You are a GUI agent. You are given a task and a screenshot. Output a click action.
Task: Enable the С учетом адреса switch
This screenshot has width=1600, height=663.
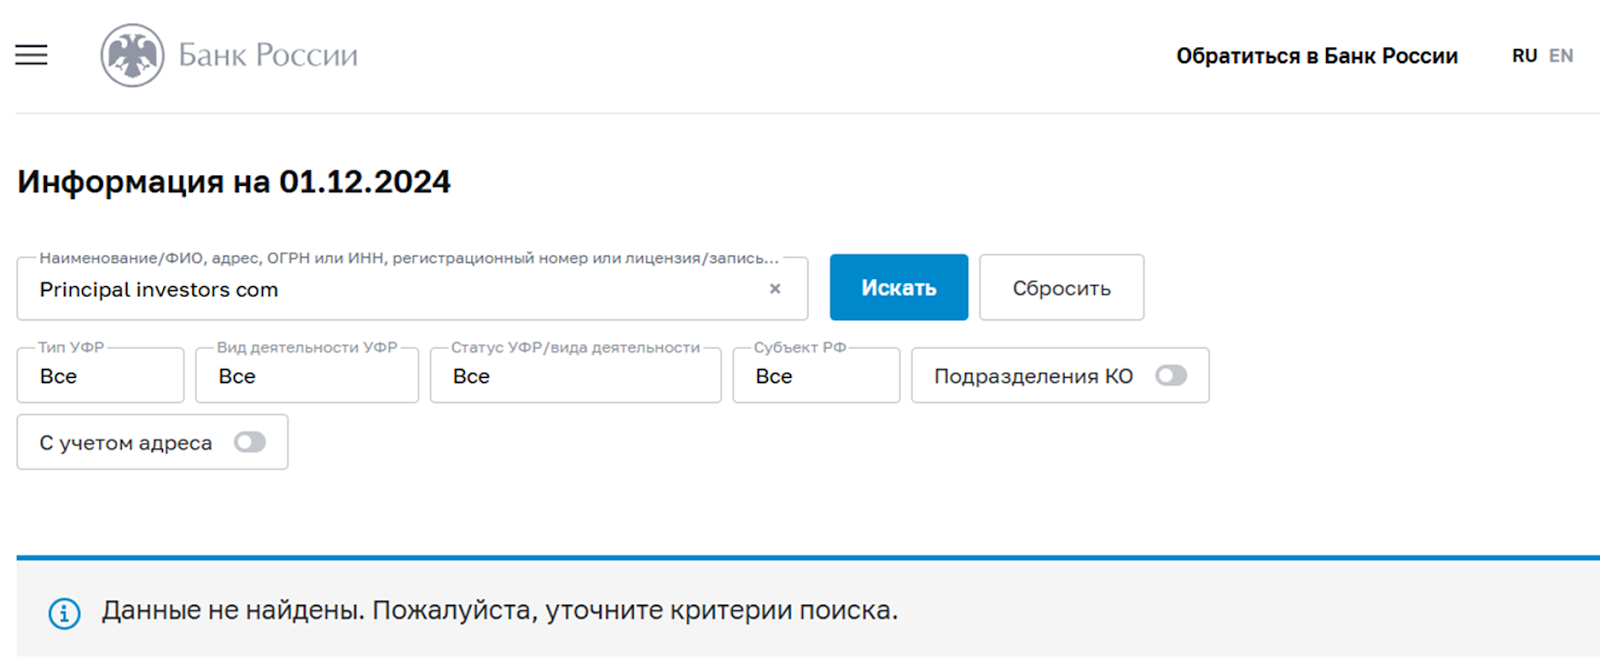click(x=250, y=442)
